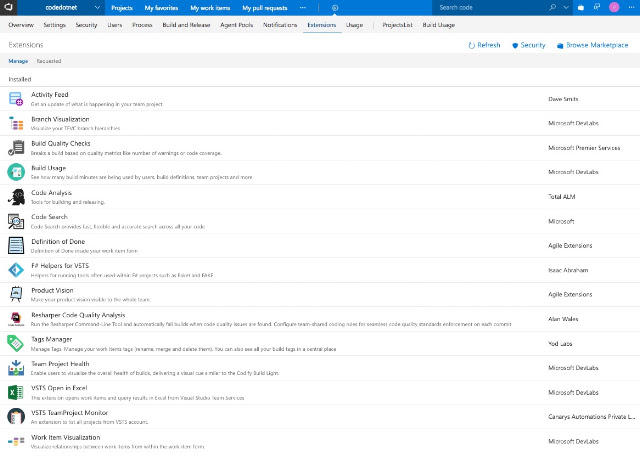
Task: Click in the Search code field
Action: (490, 7)
